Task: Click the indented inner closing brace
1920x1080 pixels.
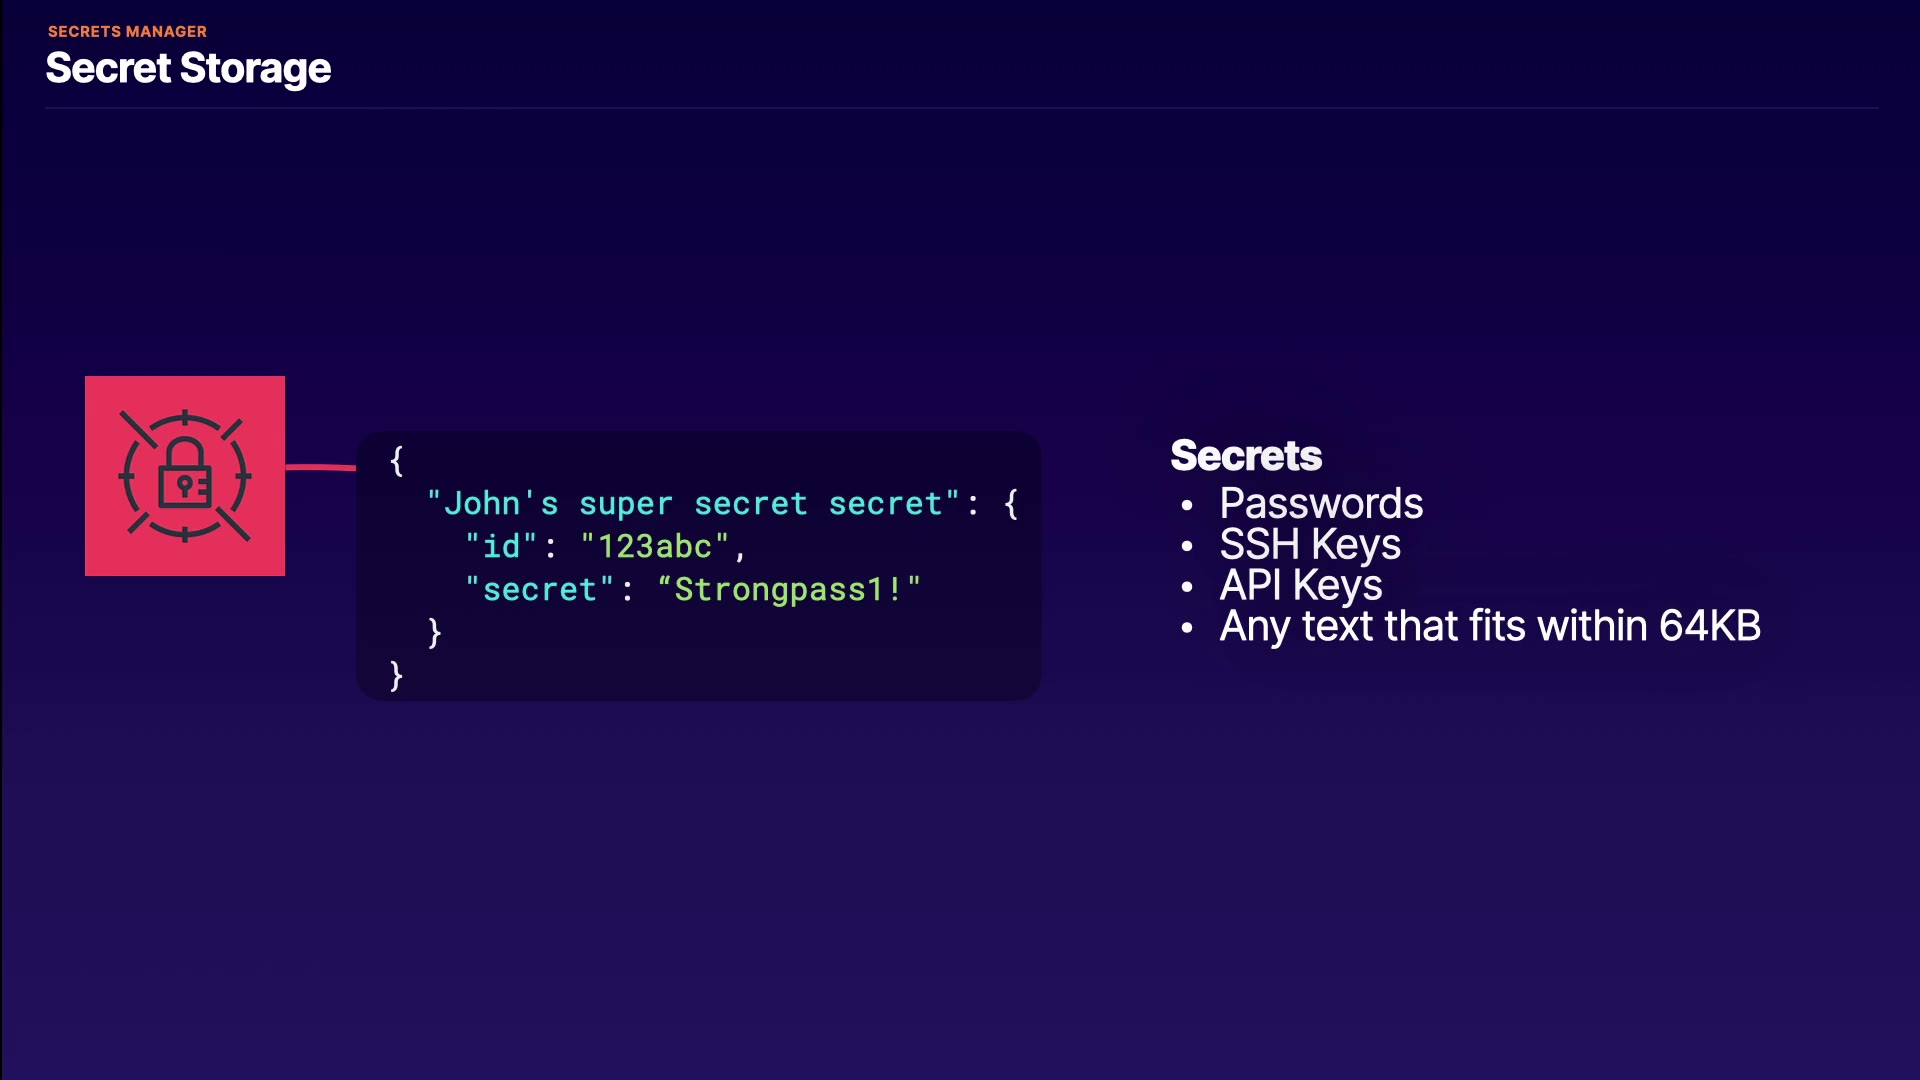Action: [x=434, y=632]
